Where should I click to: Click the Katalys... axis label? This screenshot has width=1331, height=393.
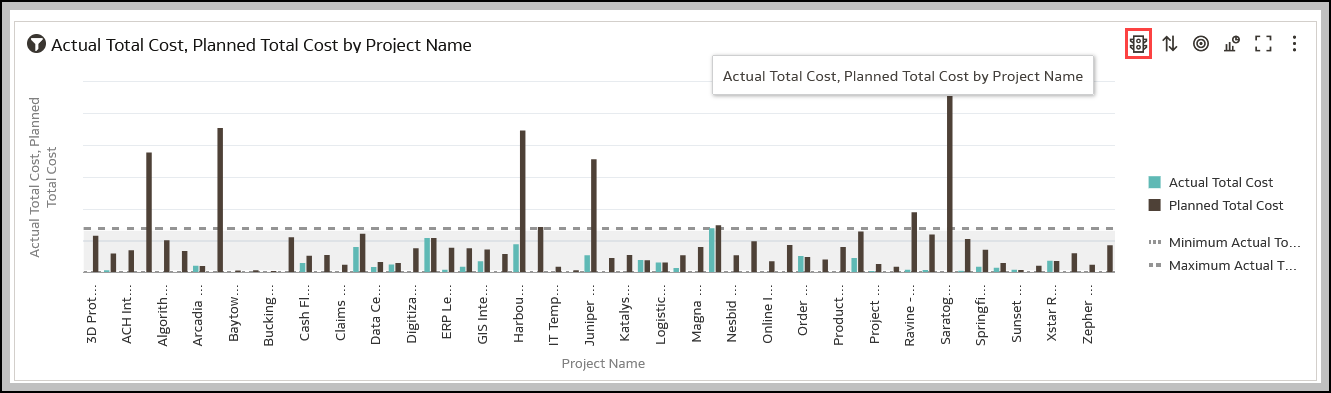point(625,312)
